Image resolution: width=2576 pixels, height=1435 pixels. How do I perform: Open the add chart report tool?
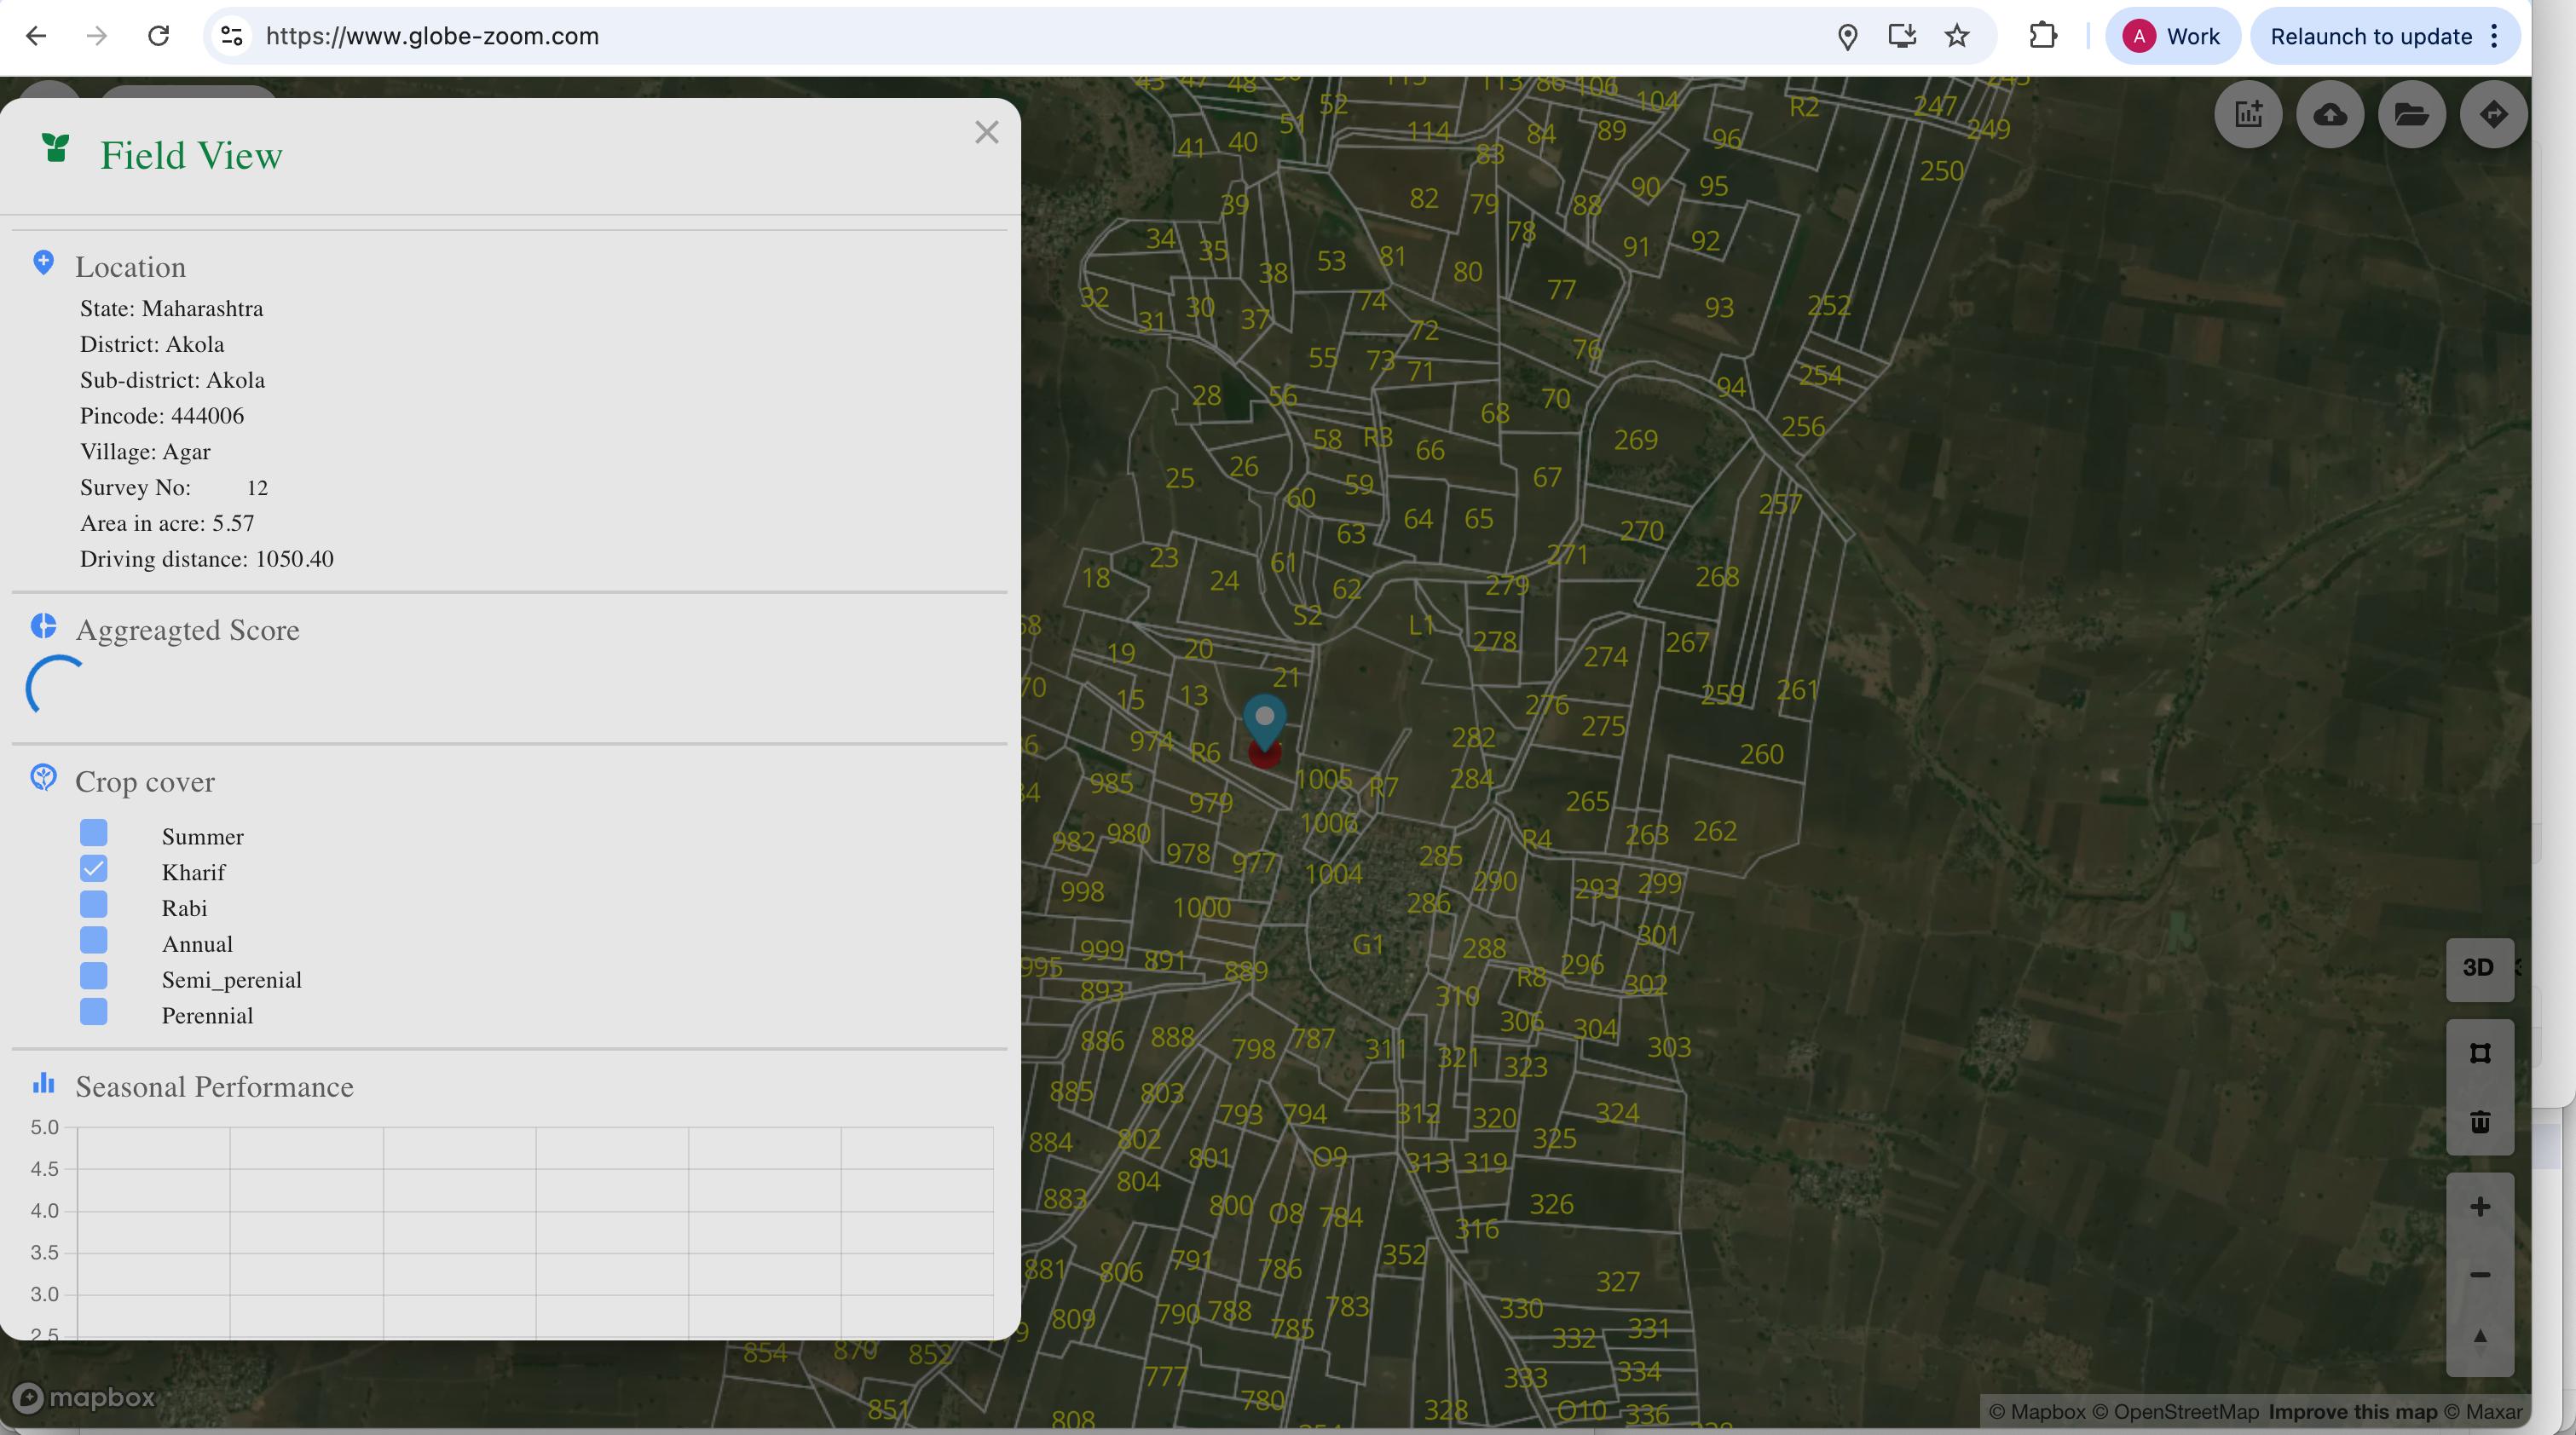pos(2249,114)
